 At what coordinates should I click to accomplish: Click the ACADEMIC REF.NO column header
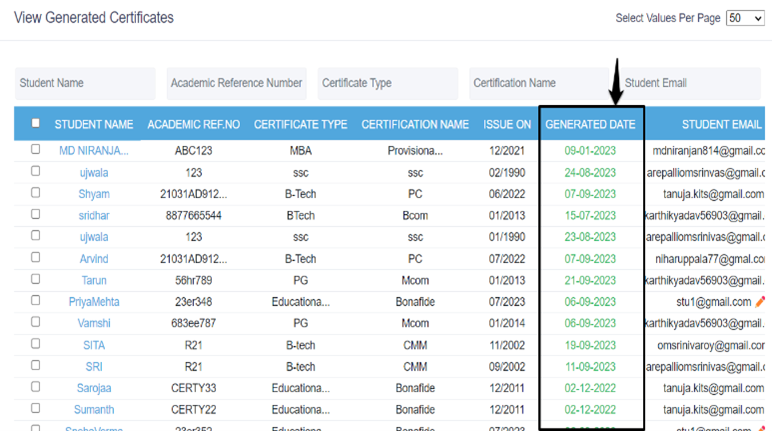tap(194, 125)
